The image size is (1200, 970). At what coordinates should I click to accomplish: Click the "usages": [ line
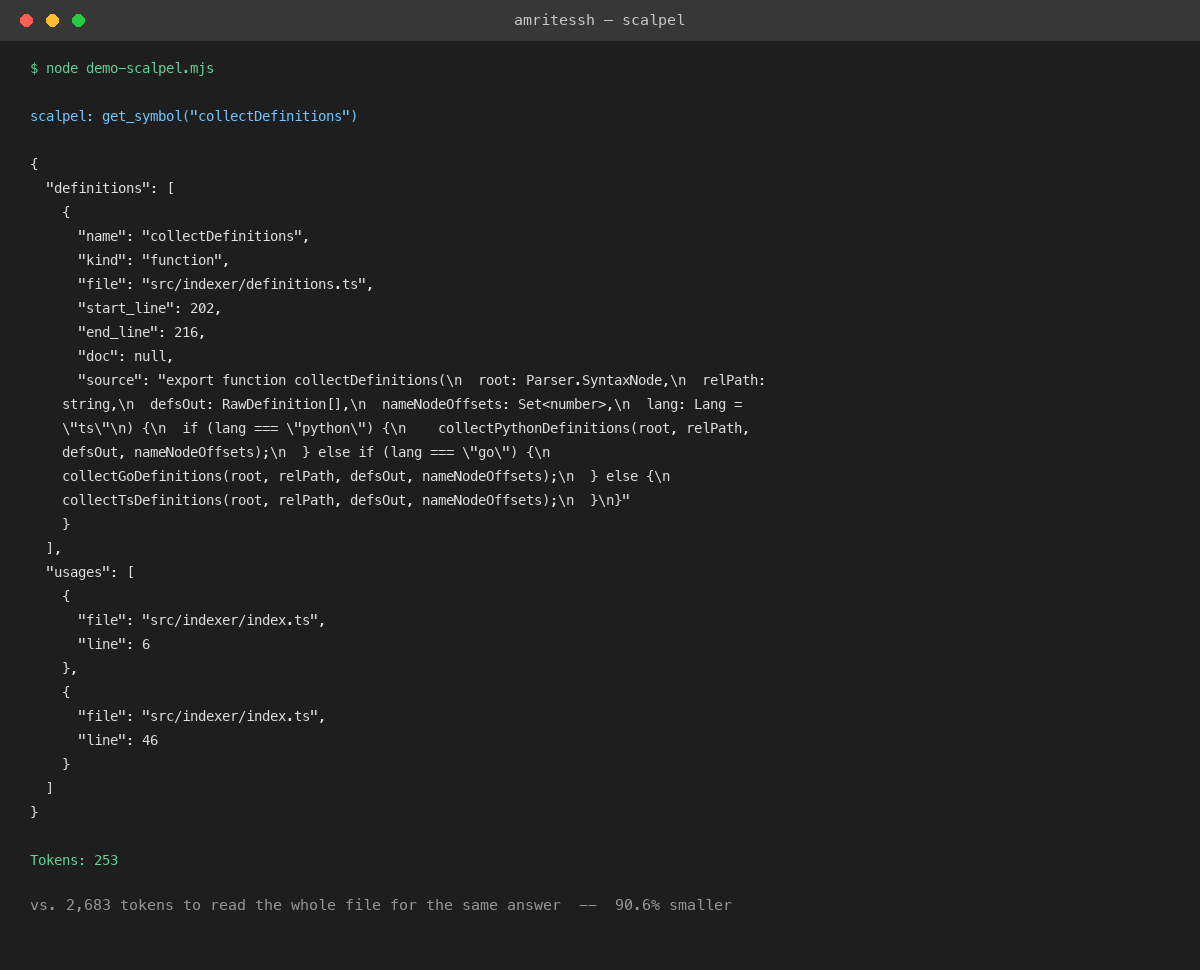(90, 572)
